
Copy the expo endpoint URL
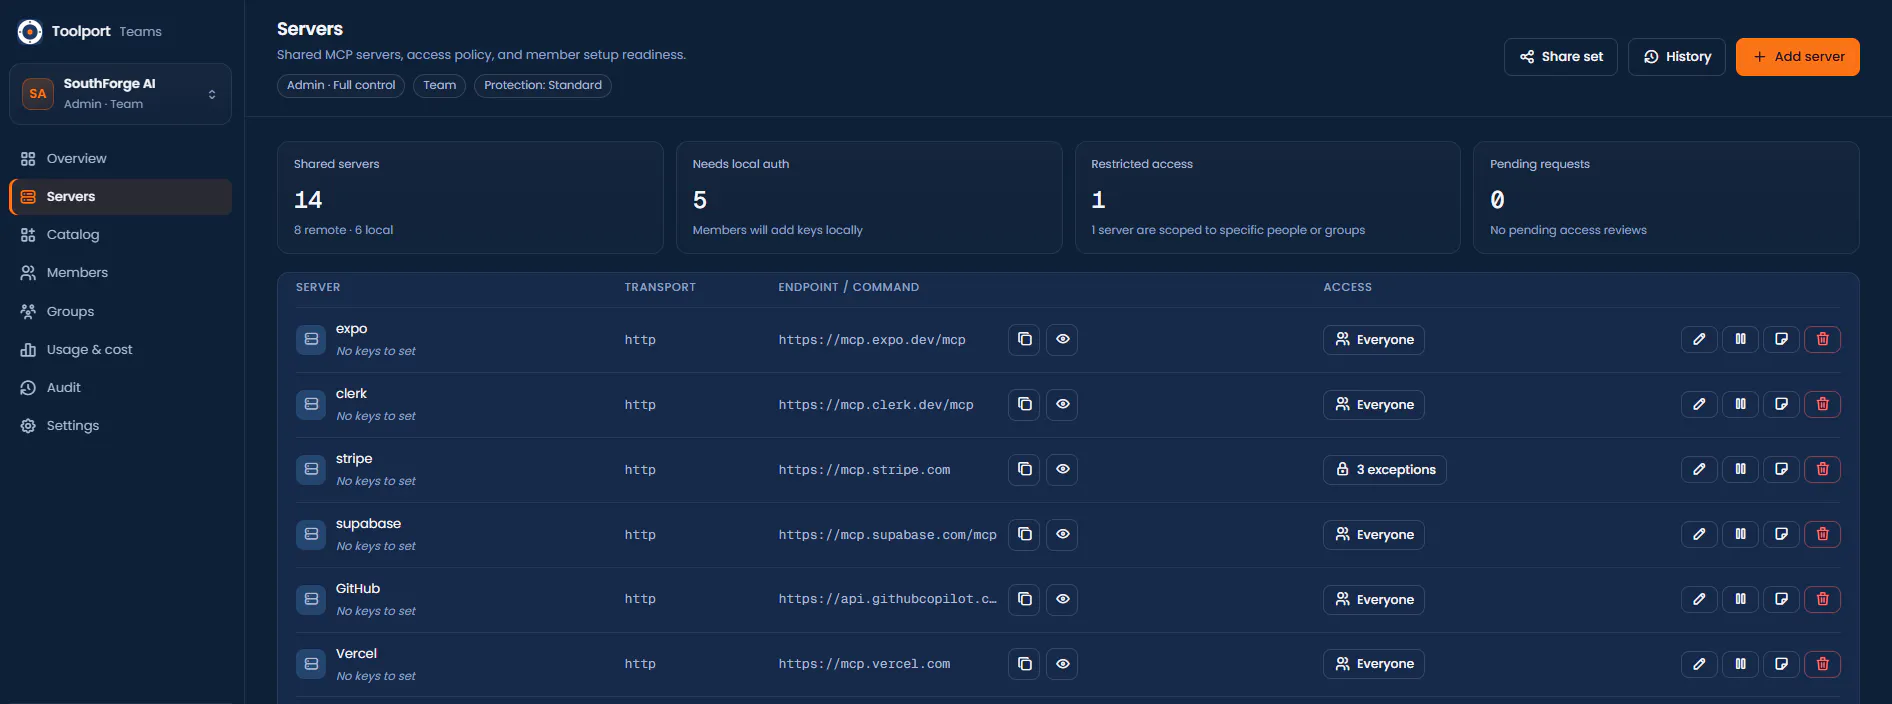1024,339
